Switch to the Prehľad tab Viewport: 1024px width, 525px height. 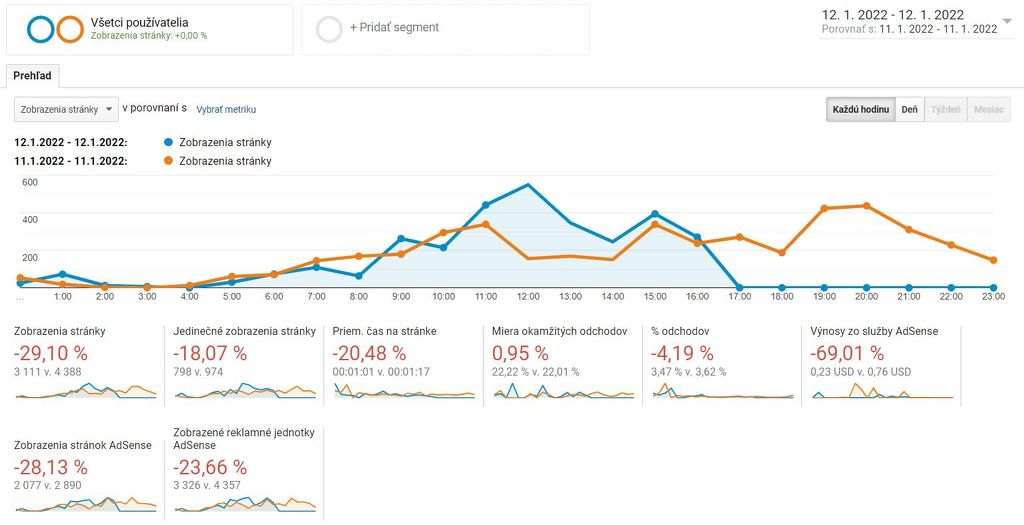click(x=33, y=76)
